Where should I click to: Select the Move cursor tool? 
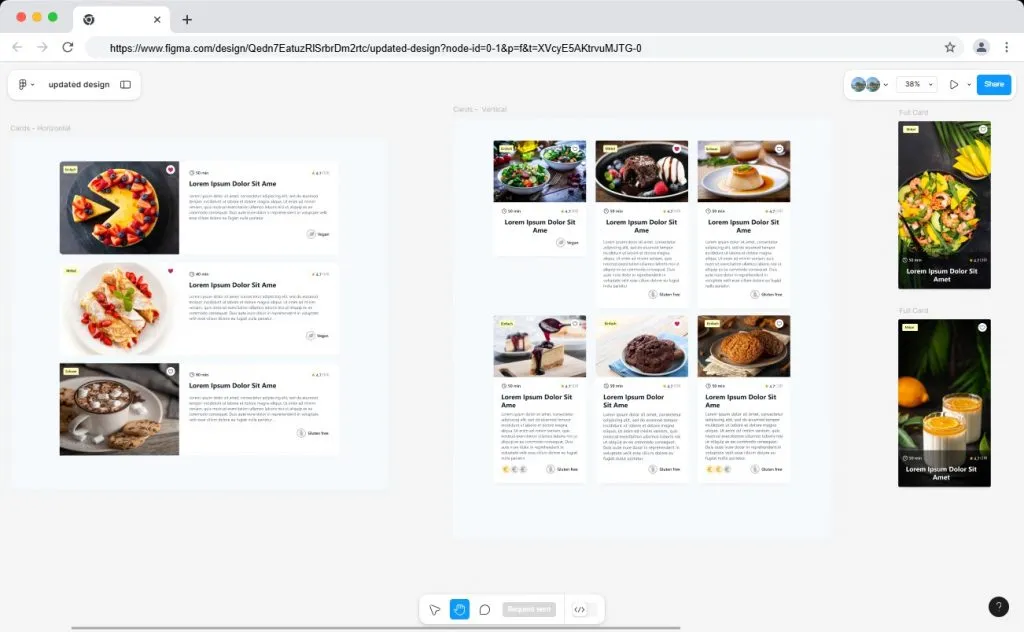pyautogui.click(x=435, y=609)
